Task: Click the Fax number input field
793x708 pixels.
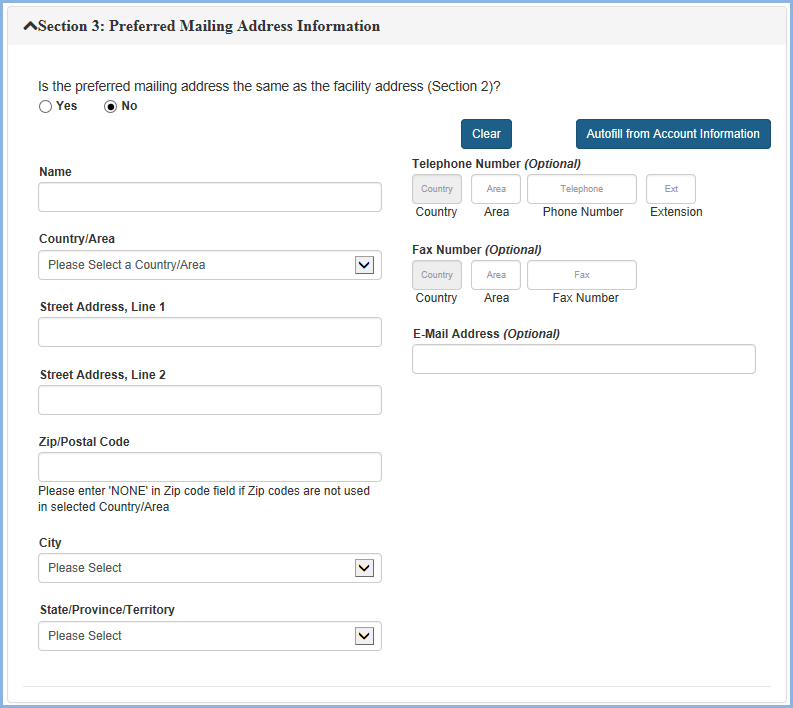Action: tap(582, 275)
